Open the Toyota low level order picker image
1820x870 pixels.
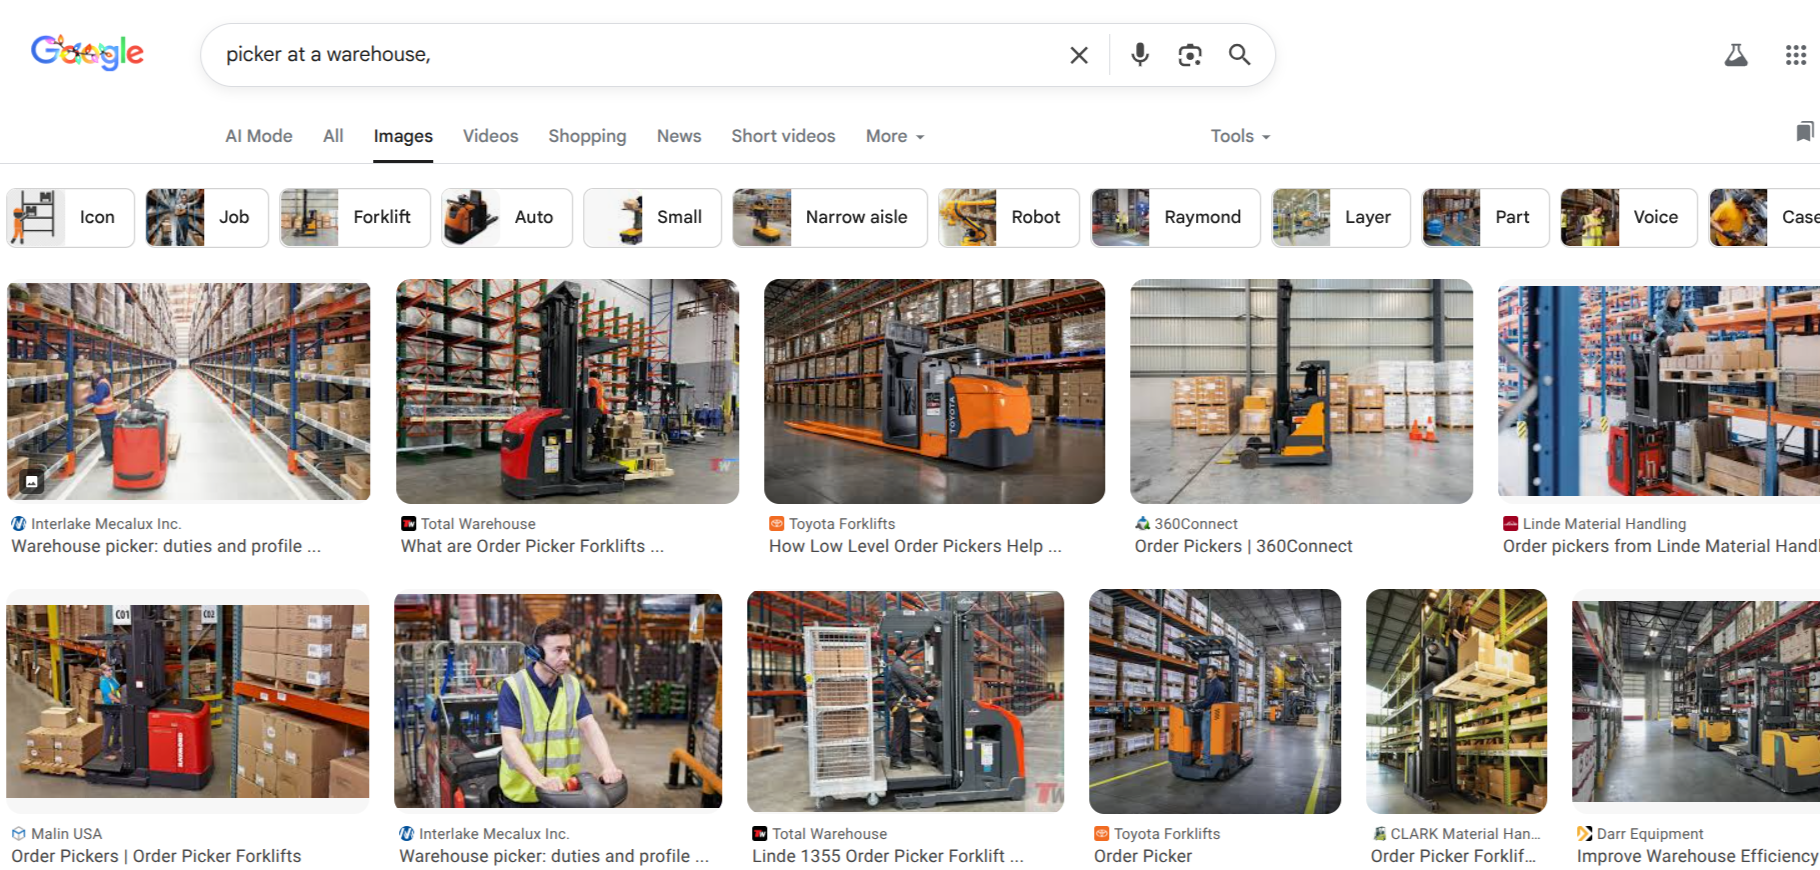pyautogui.click(x=934, y=391)
